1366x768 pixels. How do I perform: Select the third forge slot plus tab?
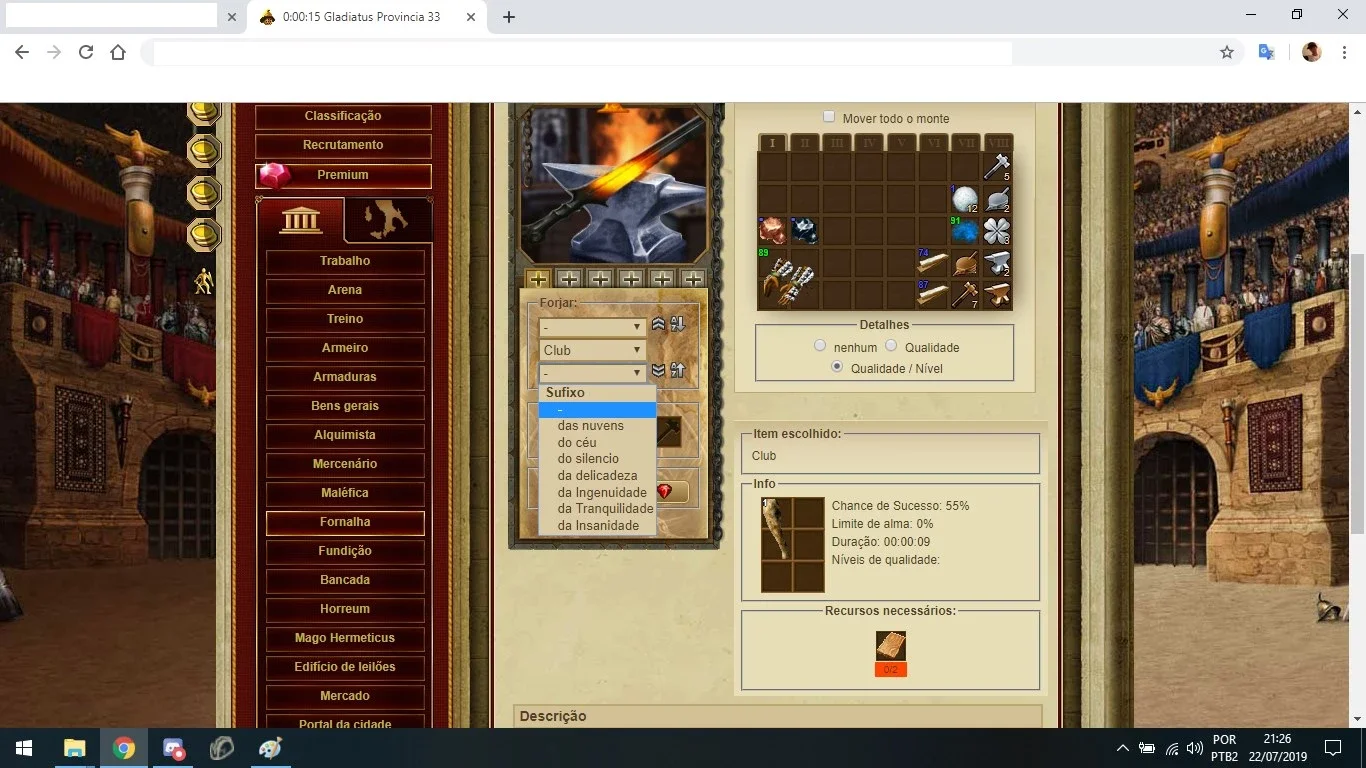600,279
